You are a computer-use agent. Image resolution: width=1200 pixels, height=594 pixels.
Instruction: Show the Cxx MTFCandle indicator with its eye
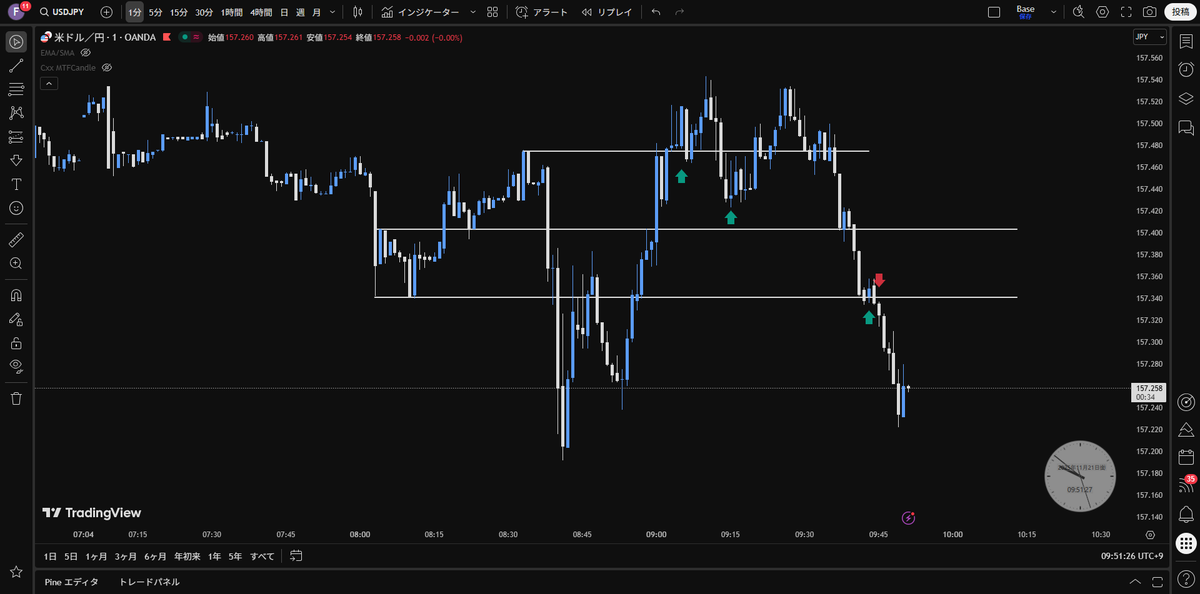tap(106, 68)
